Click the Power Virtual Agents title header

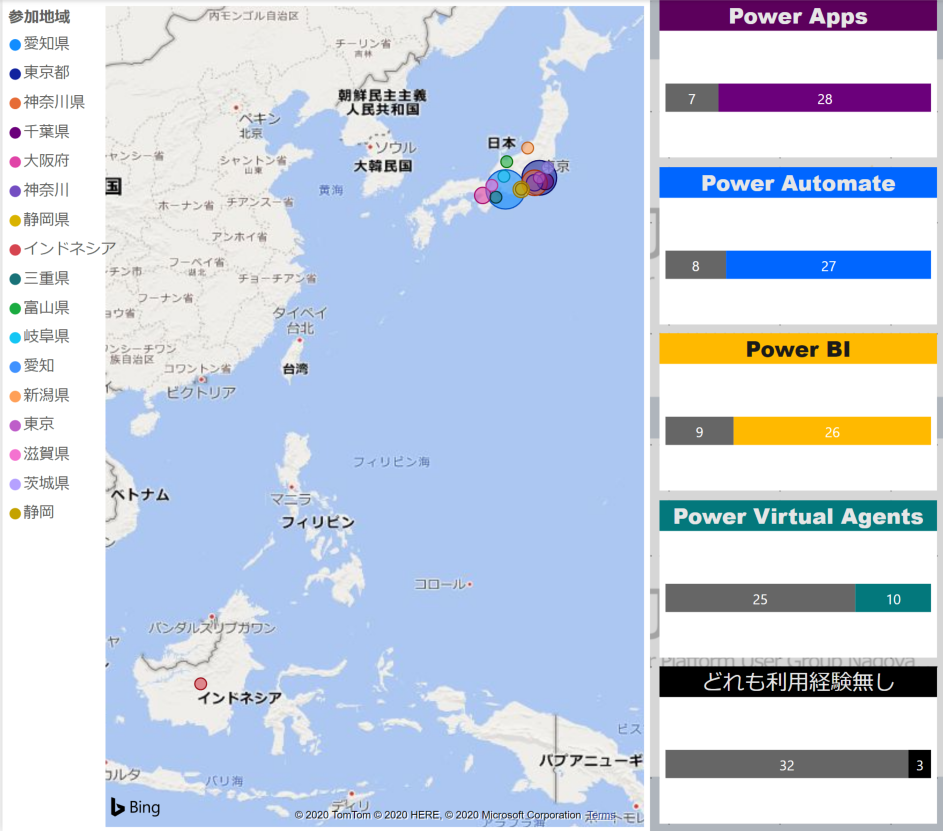(x=798, y=516)
